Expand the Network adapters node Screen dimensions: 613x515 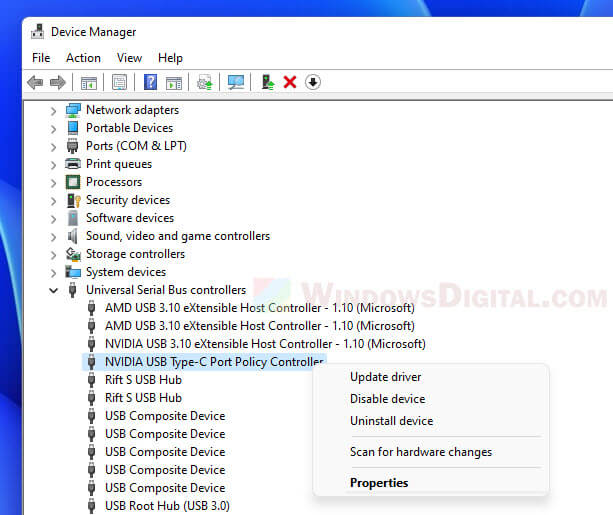(x=54, y=111)
